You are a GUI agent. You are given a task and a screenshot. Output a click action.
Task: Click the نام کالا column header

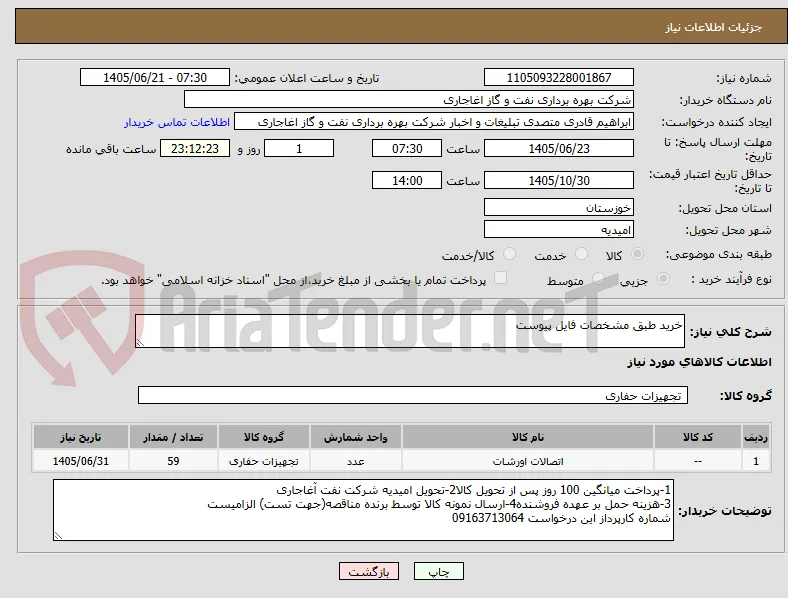tap(528, 437)
